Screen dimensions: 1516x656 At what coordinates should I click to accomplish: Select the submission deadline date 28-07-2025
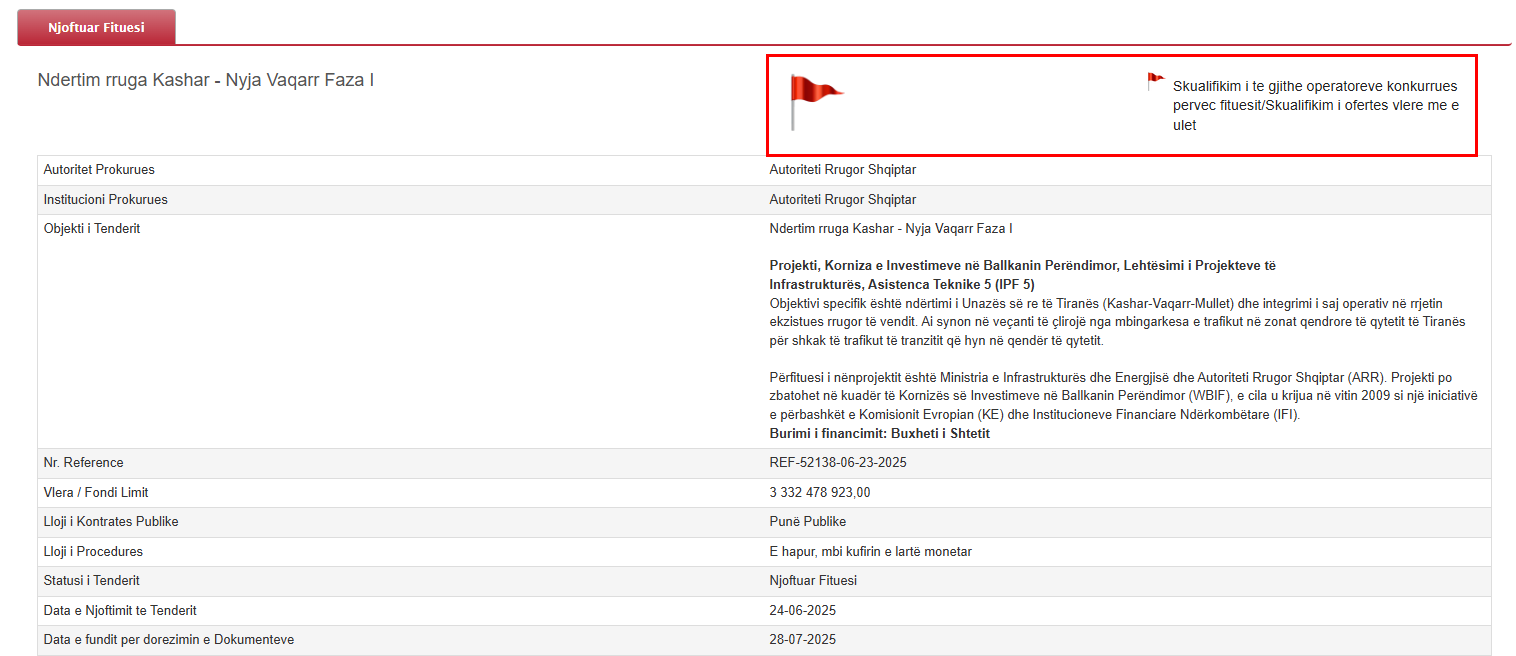(802, 640)
